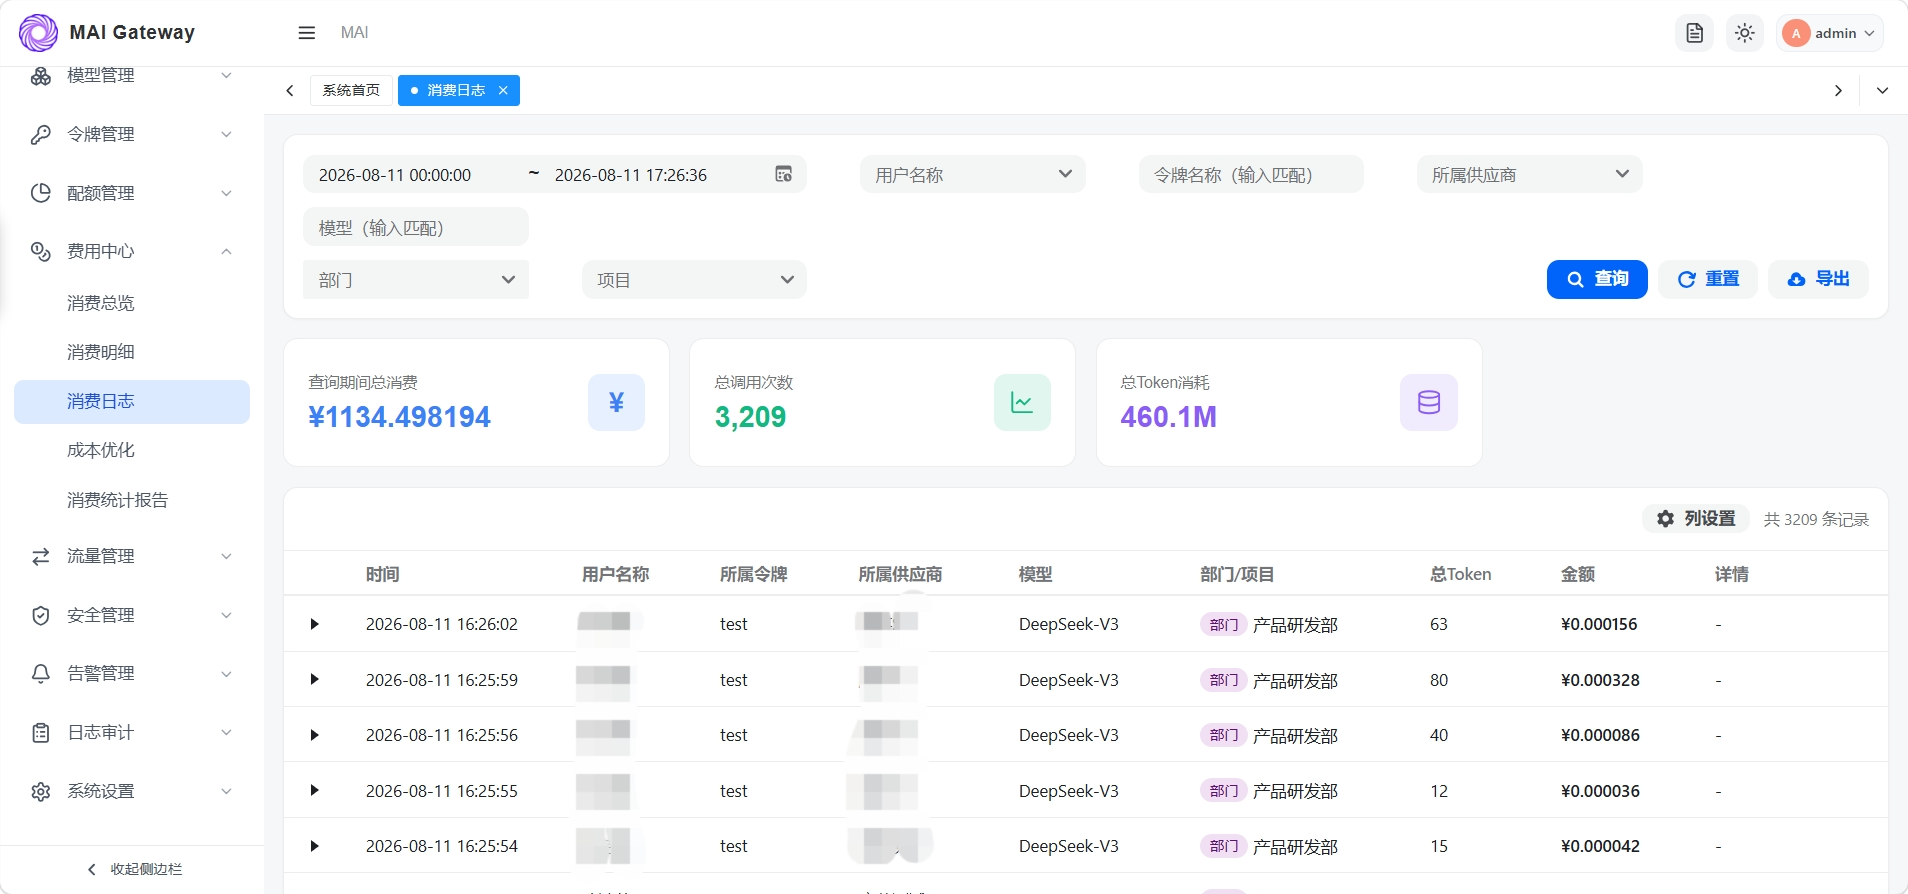Expand 流量管理 sidebar menu
The height and width of the screenshot is (894, 1908).
tap(132, 556)
